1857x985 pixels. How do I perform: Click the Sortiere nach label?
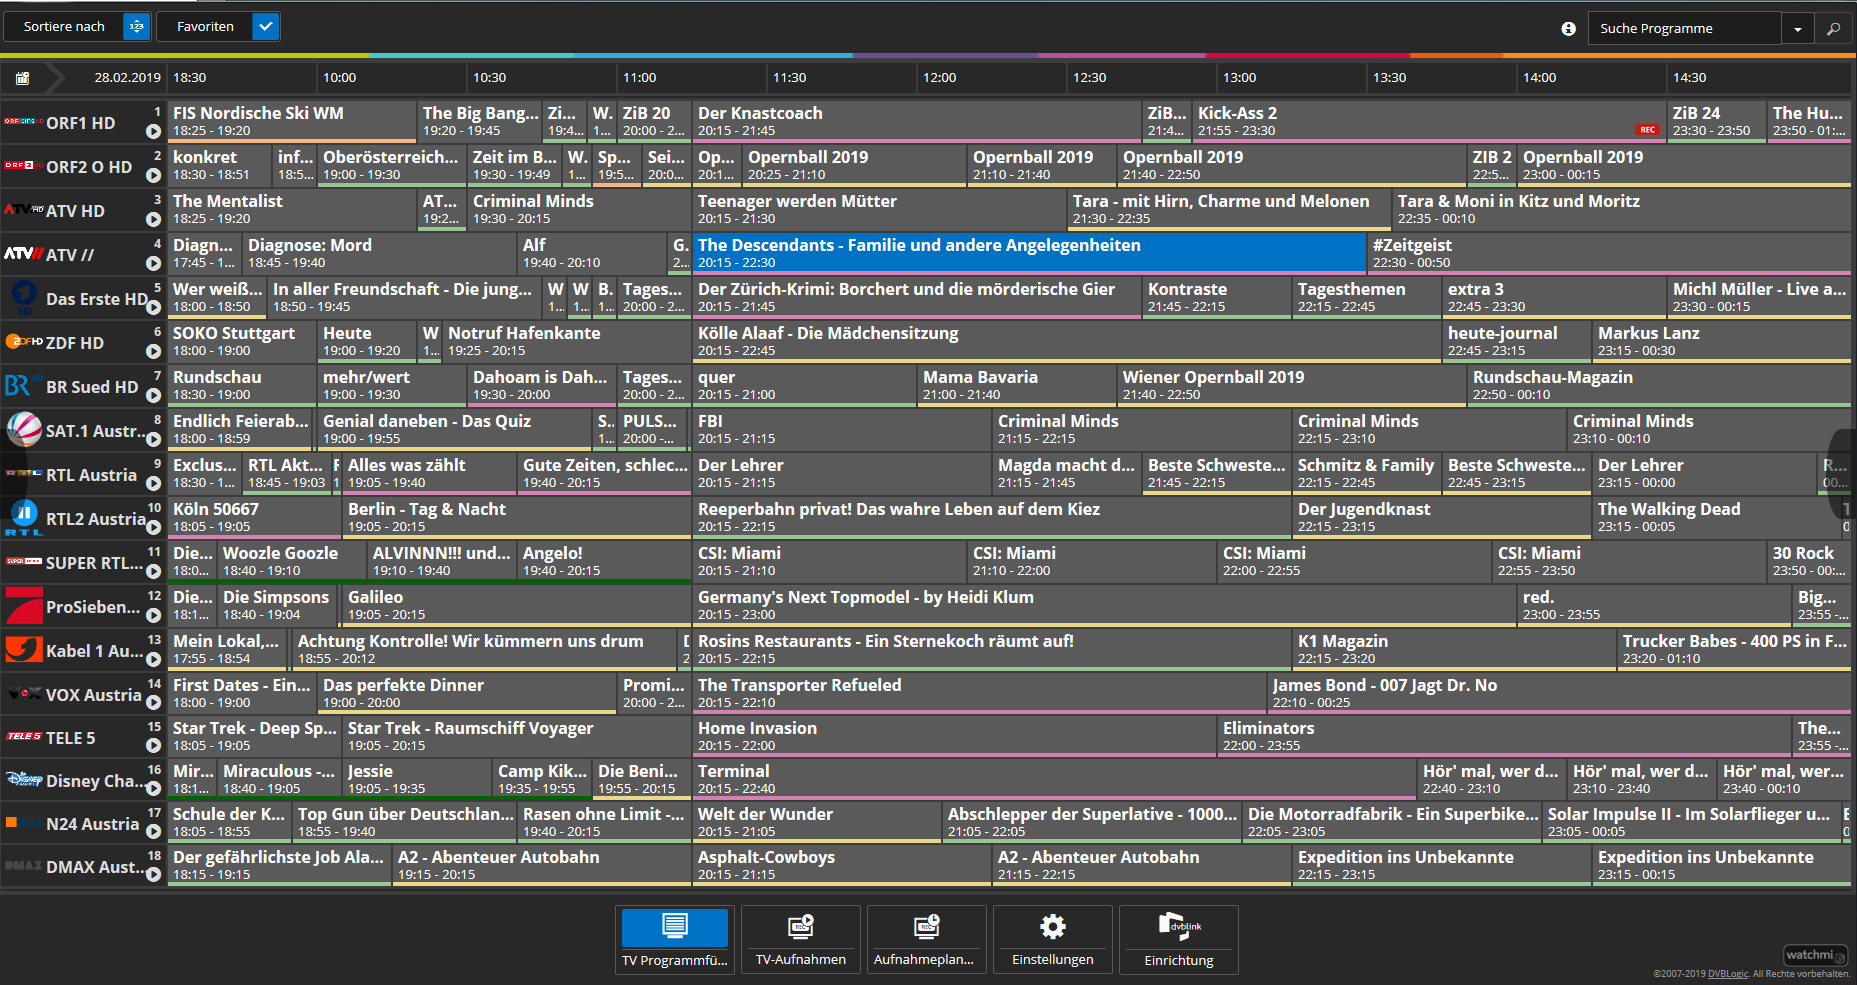tap(64, 27)
